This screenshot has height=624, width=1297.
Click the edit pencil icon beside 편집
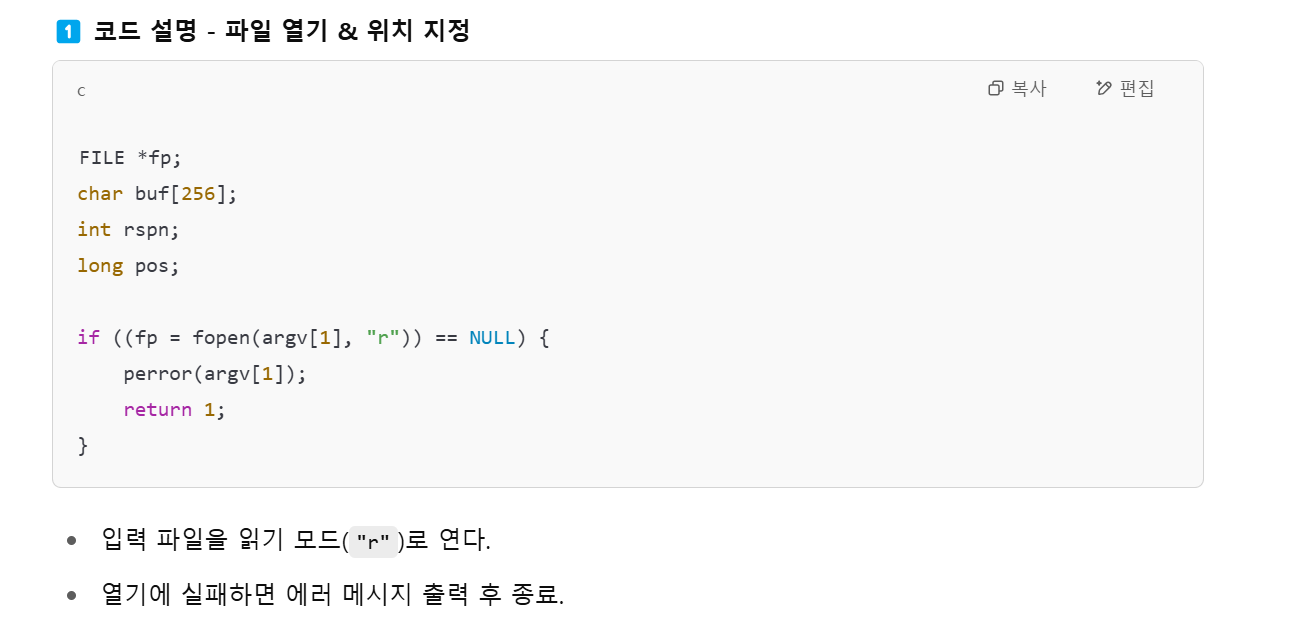click(1104, 88)
